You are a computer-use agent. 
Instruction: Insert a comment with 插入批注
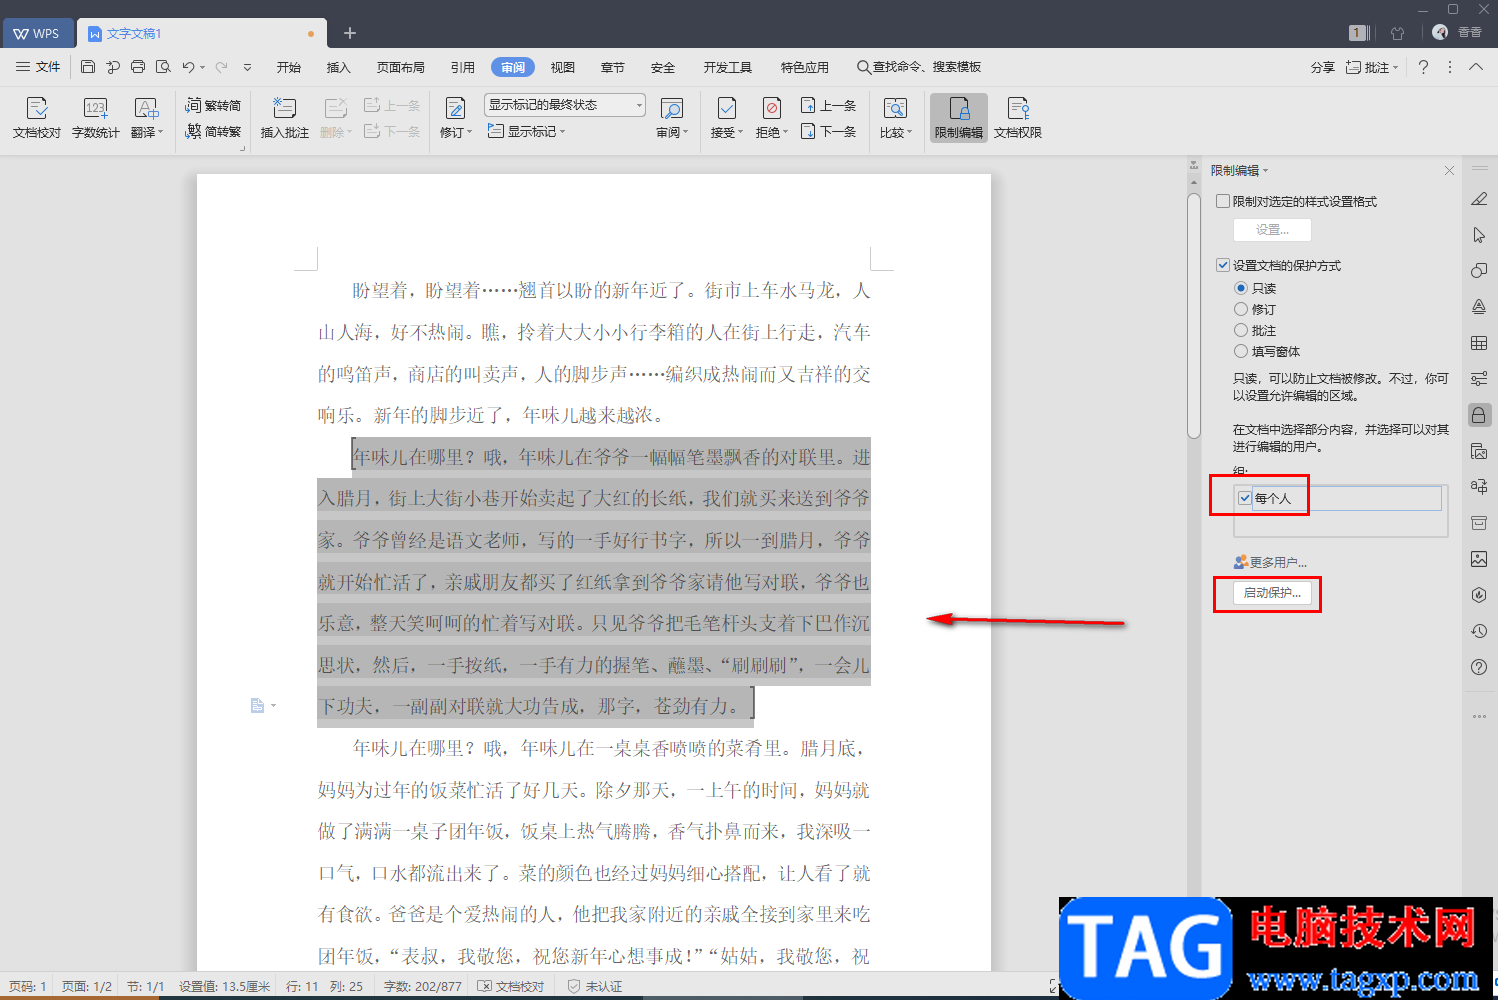[x=285, y=118]
